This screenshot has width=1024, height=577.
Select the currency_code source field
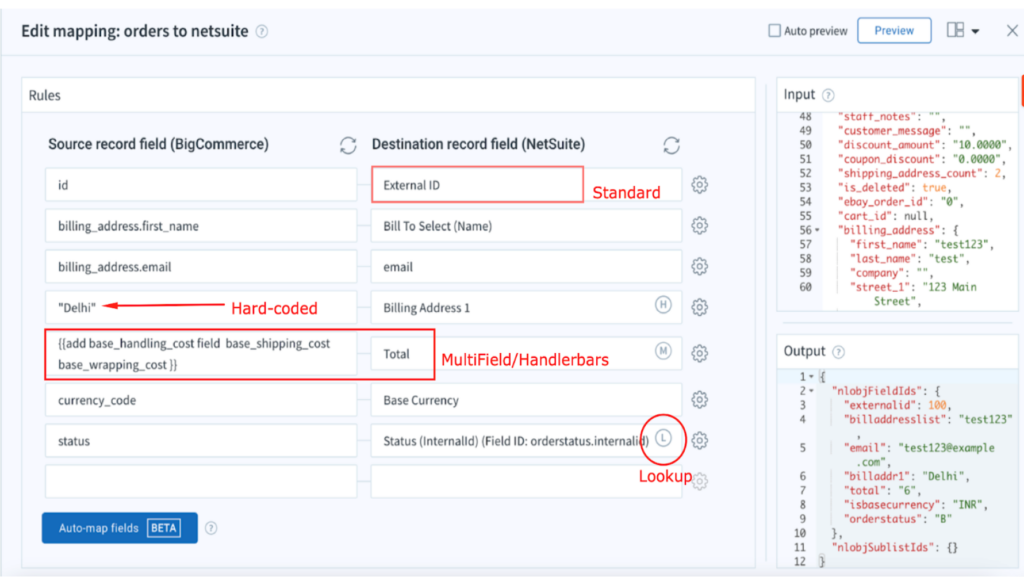point(201,400)
